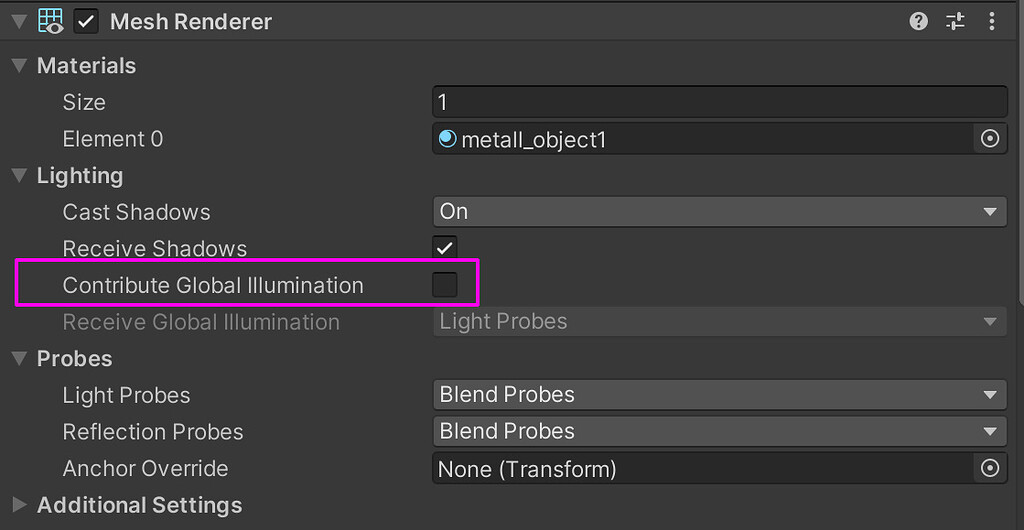Open the component presets icon
This screenshot has width=1024, height=530.
pyautogui.click(x=955, y=21)
